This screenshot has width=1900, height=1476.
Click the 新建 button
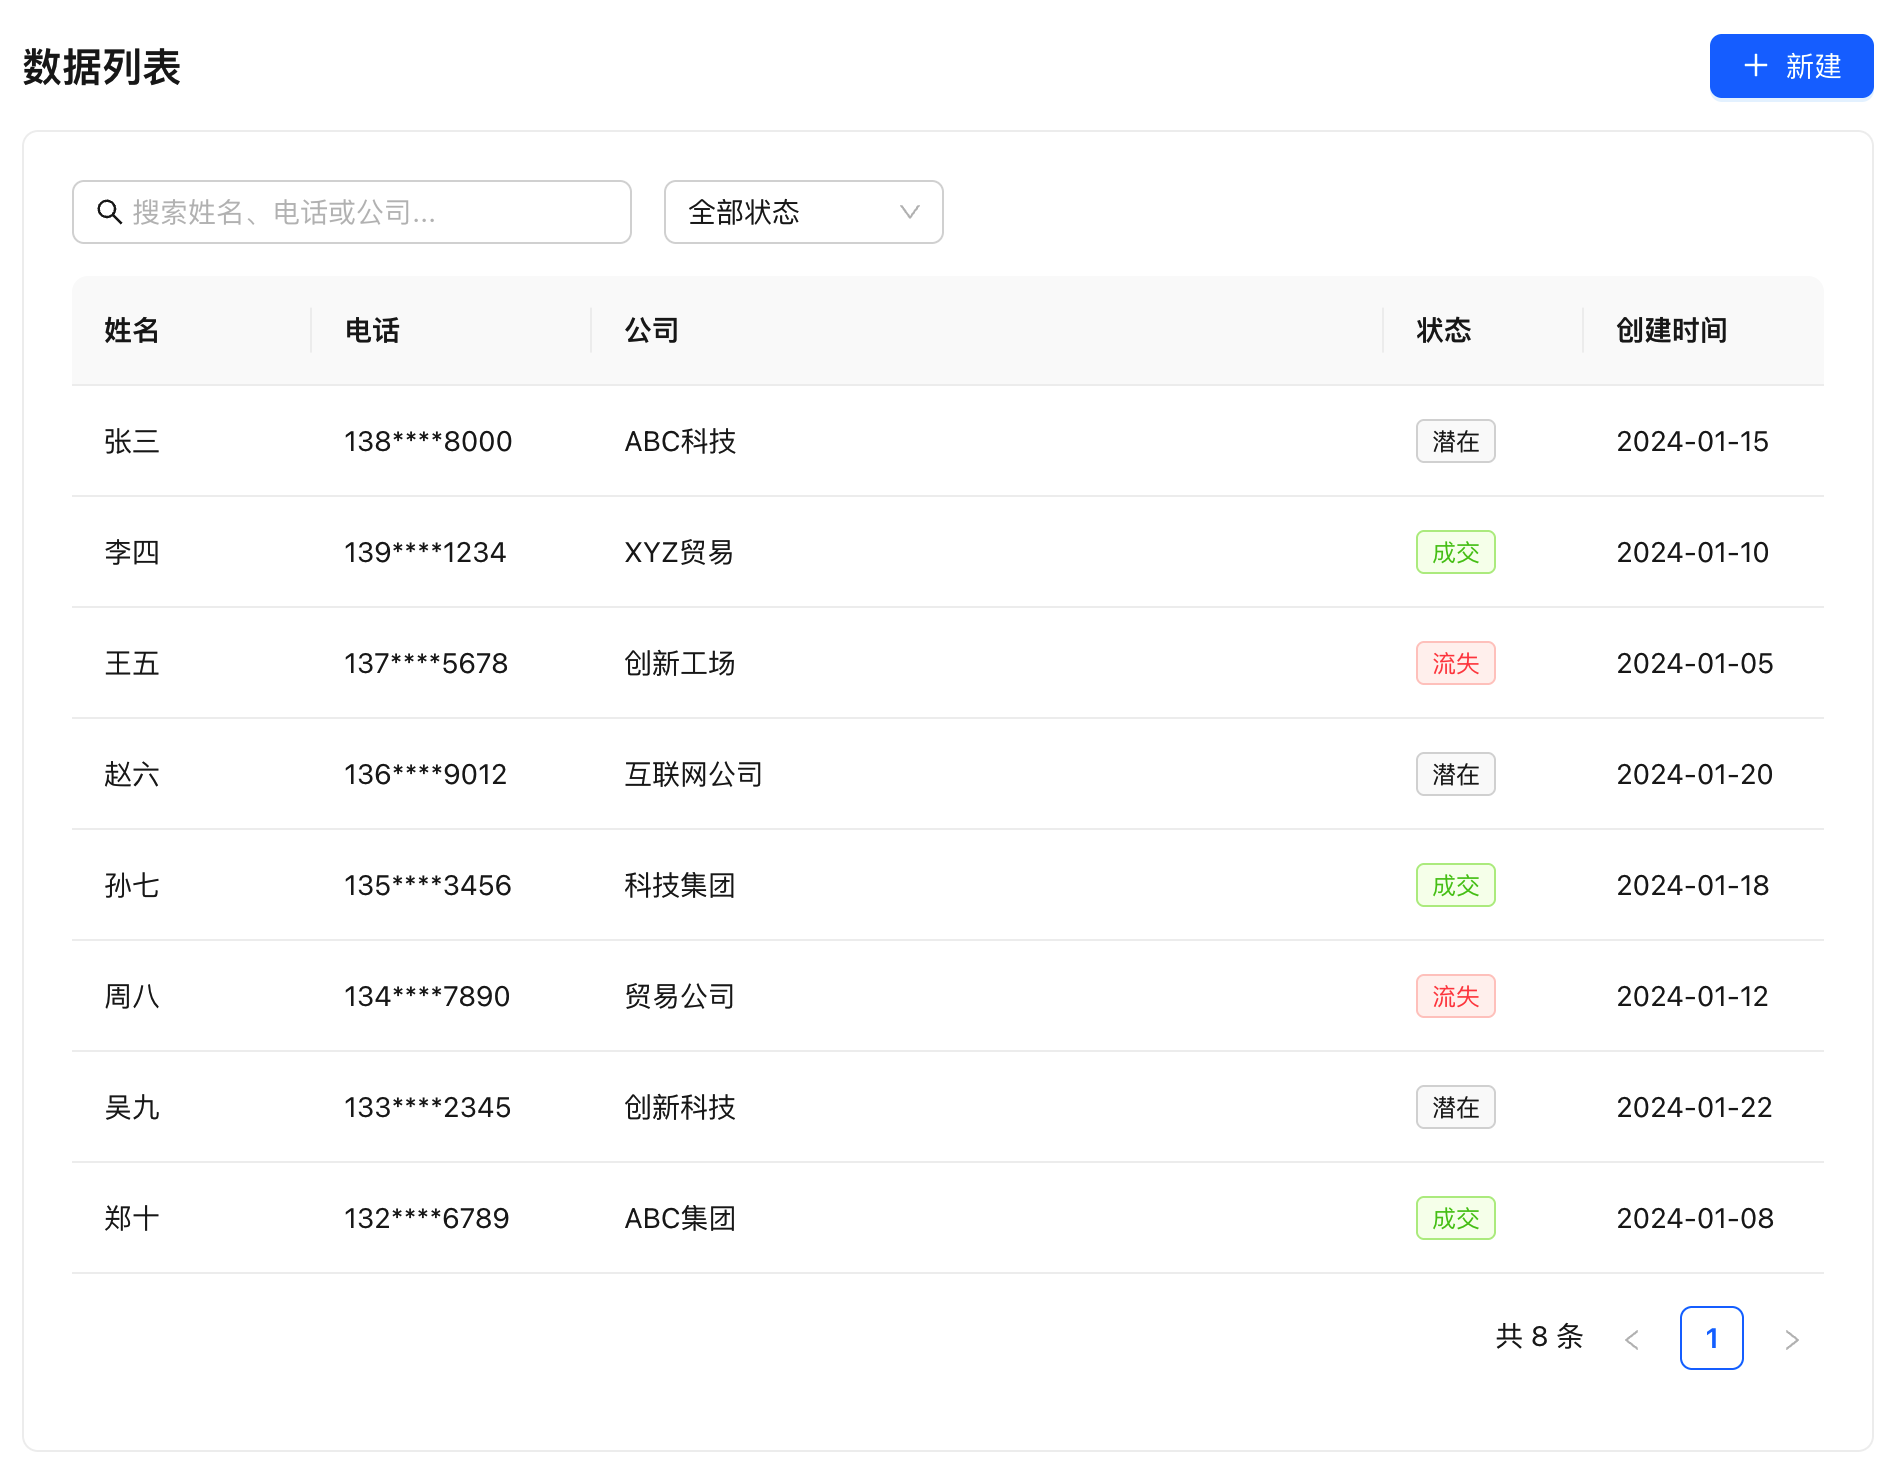coord(1791,66)
